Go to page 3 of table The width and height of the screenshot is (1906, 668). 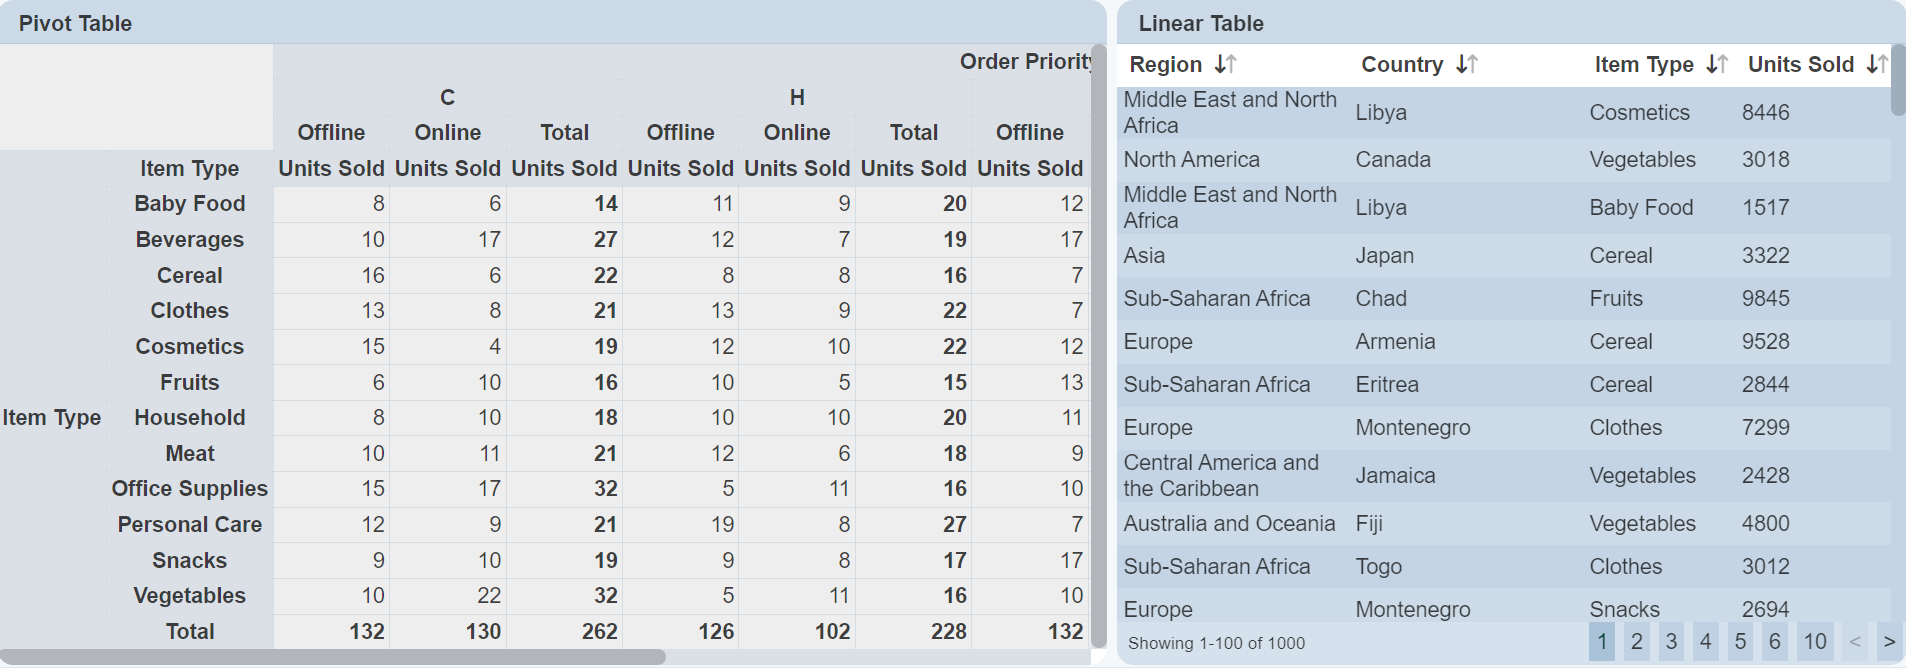click(x=1671, y=642)
